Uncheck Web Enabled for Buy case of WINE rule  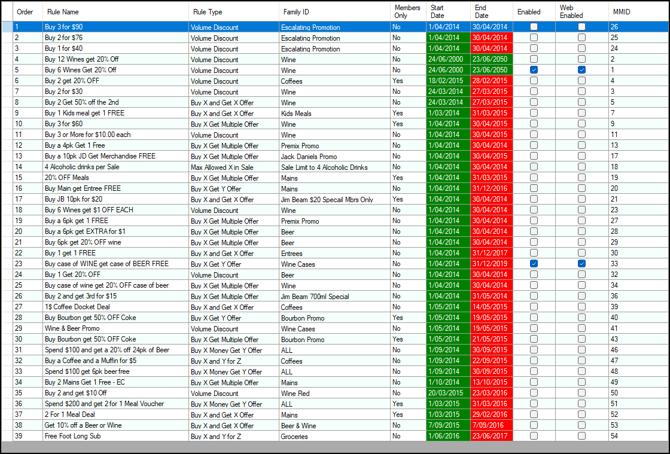tap(582, 263)
